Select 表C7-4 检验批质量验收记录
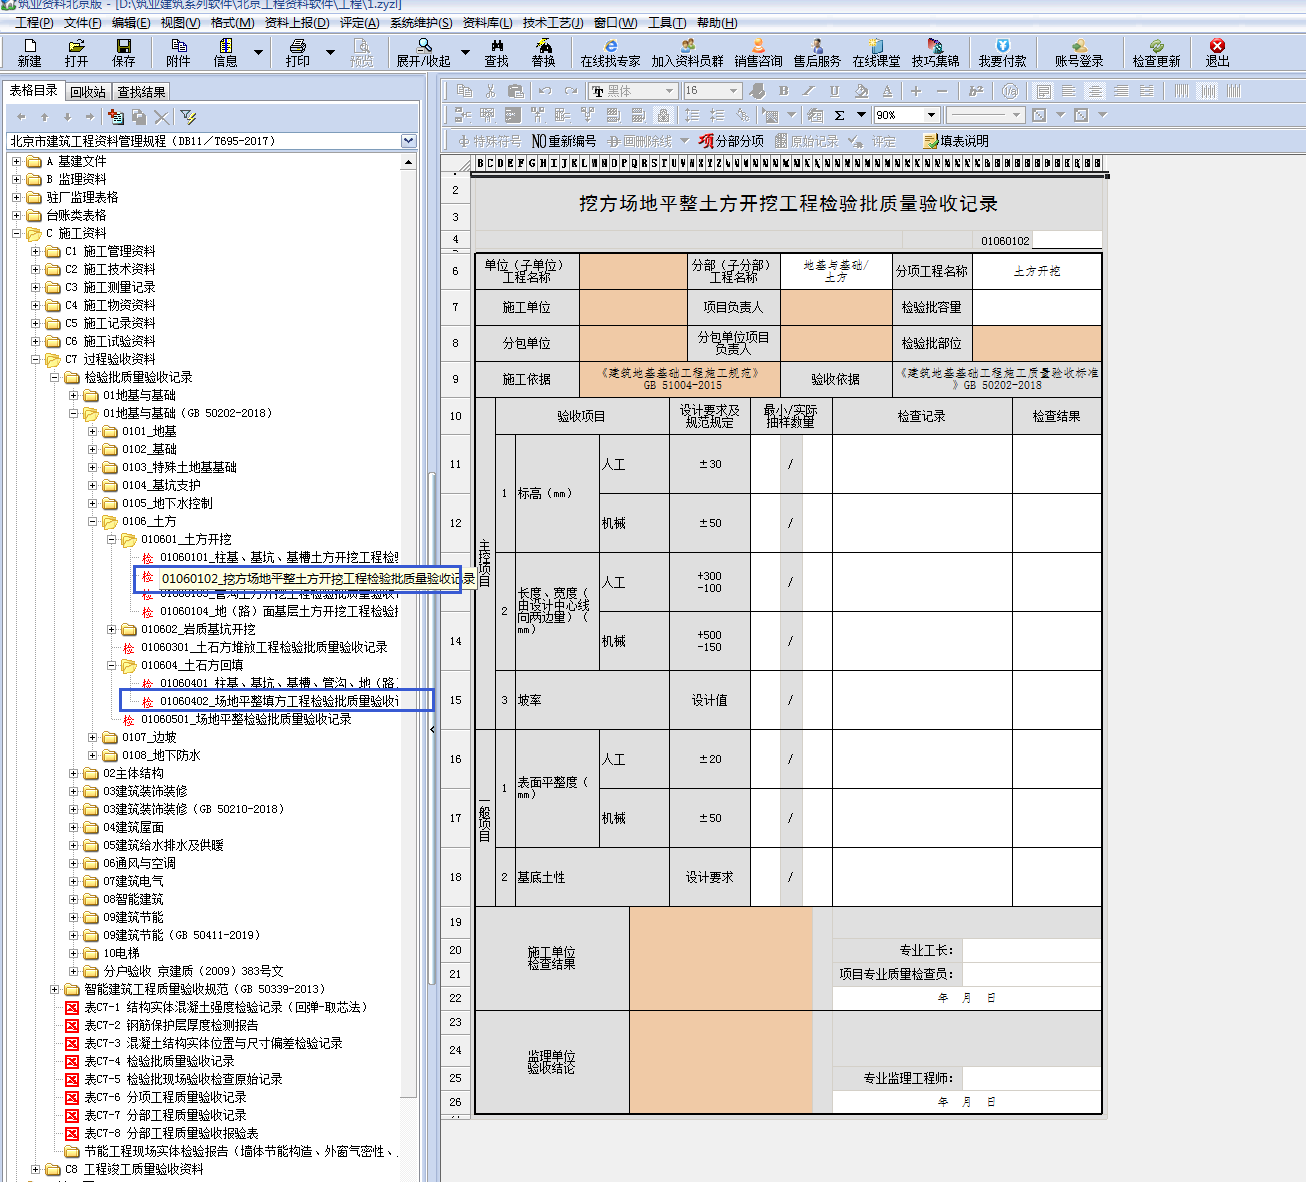 click(x=159, y=1061)
